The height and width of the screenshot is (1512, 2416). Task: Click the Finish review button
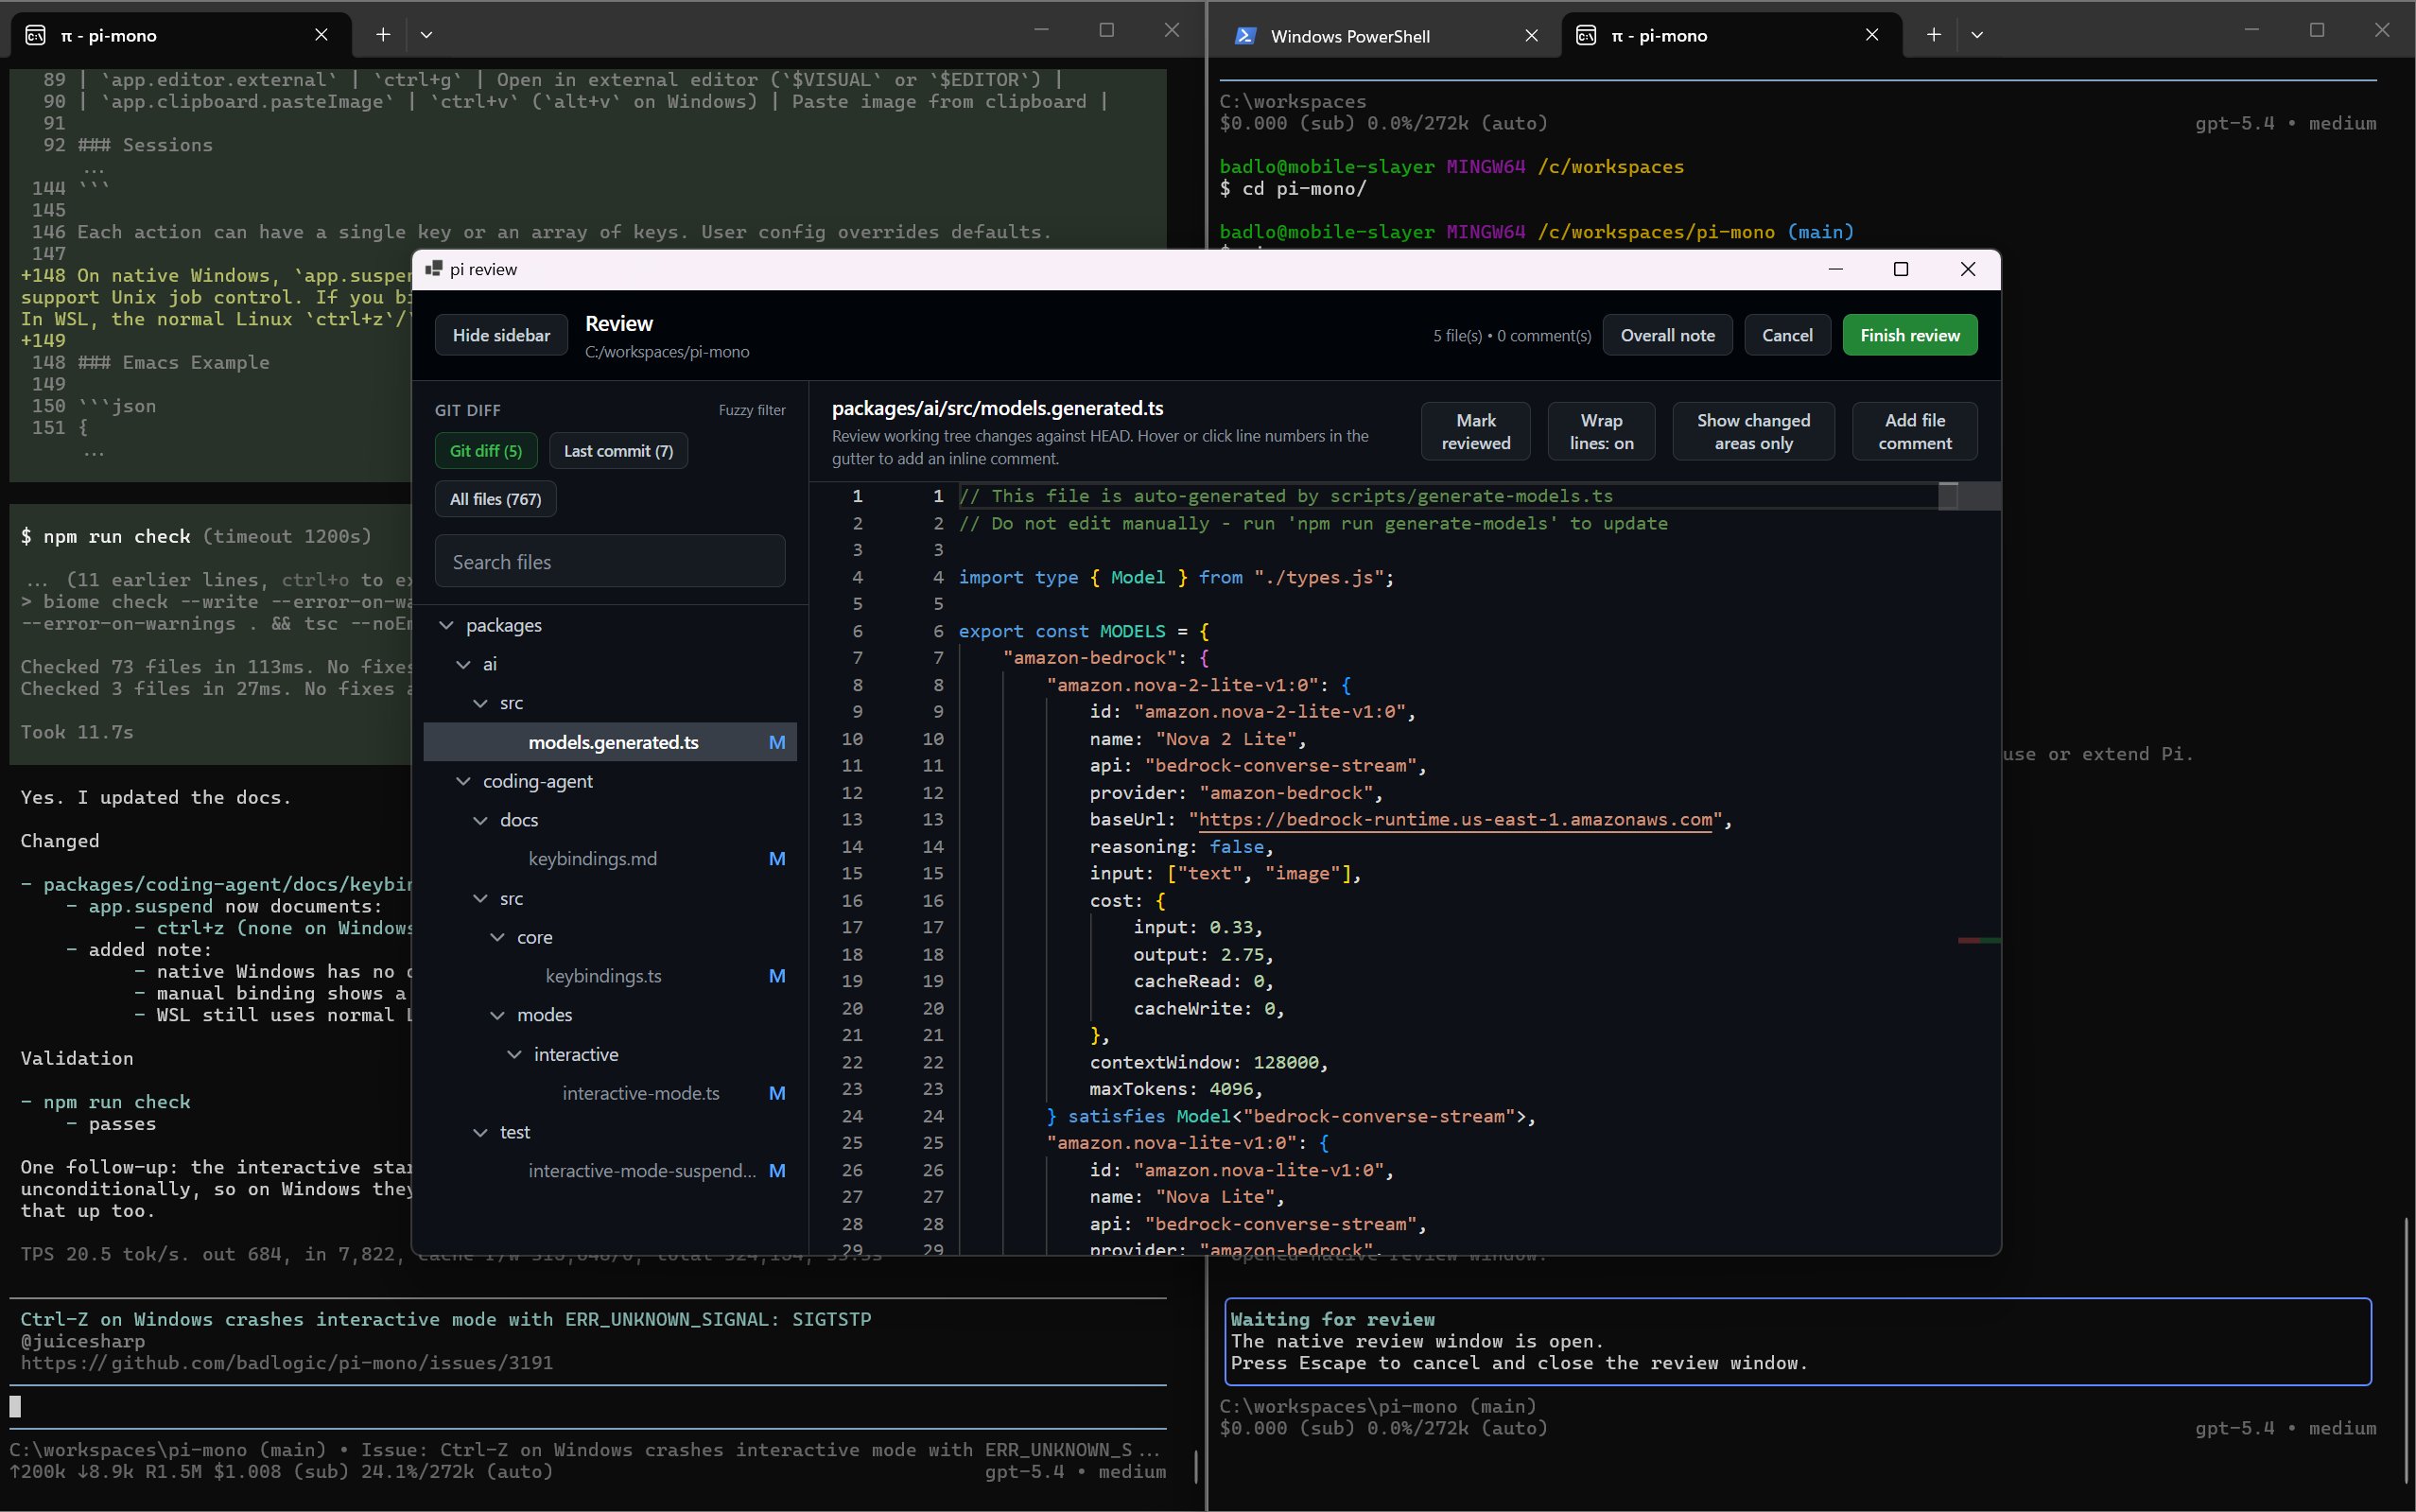coord(1909,335)
